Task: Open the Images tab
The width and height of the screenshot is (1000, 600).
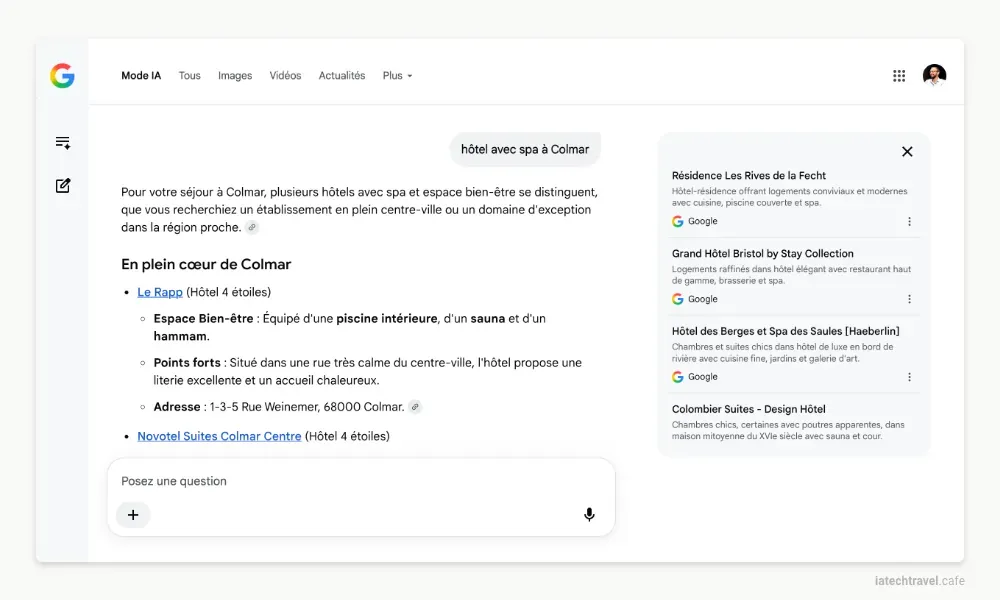Action: (235, 75)
